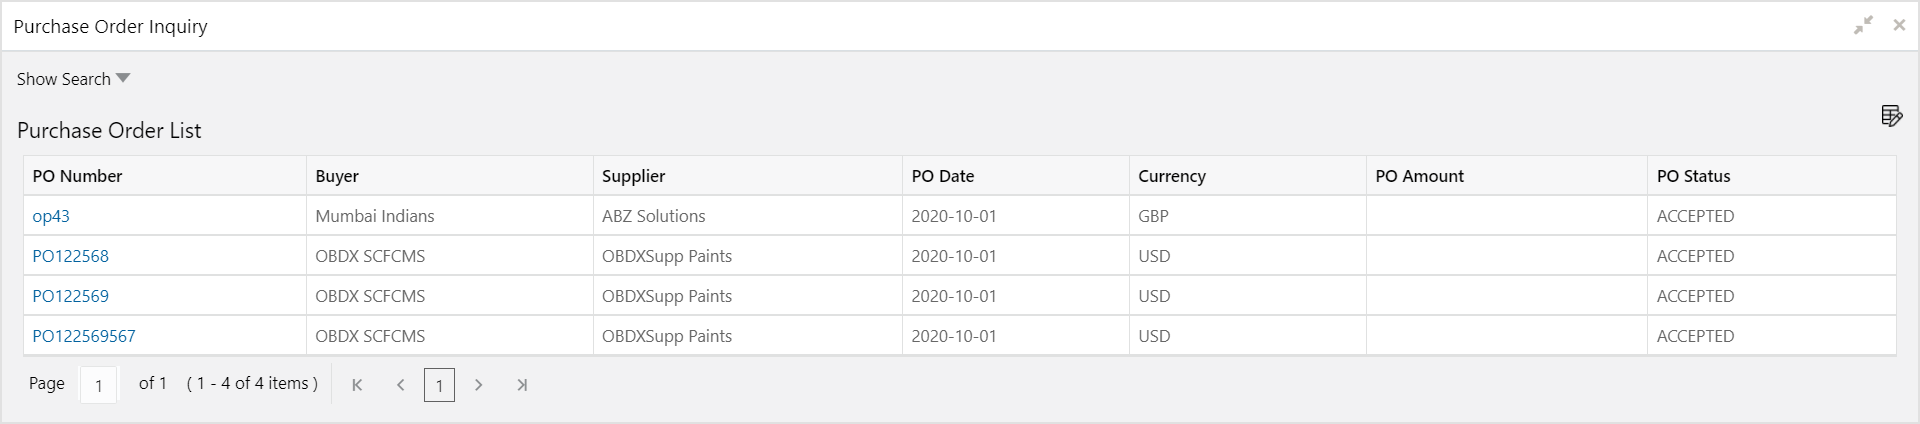This screenshot has height=424, width=1920.
Task: Sort by PO Date column header
Action: coord(942,176)
